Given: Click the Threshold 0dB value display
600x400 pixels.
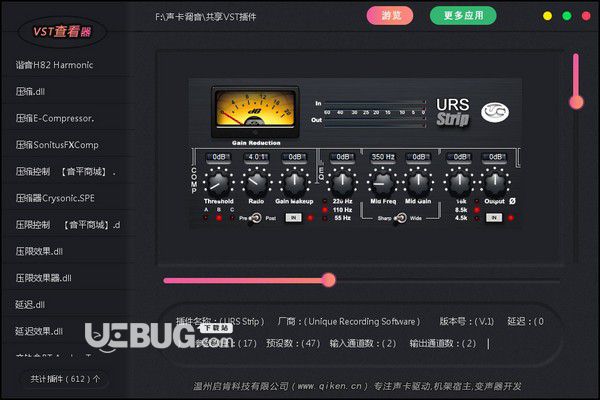Looking at the screenshot, I should (x=218, y=157).
